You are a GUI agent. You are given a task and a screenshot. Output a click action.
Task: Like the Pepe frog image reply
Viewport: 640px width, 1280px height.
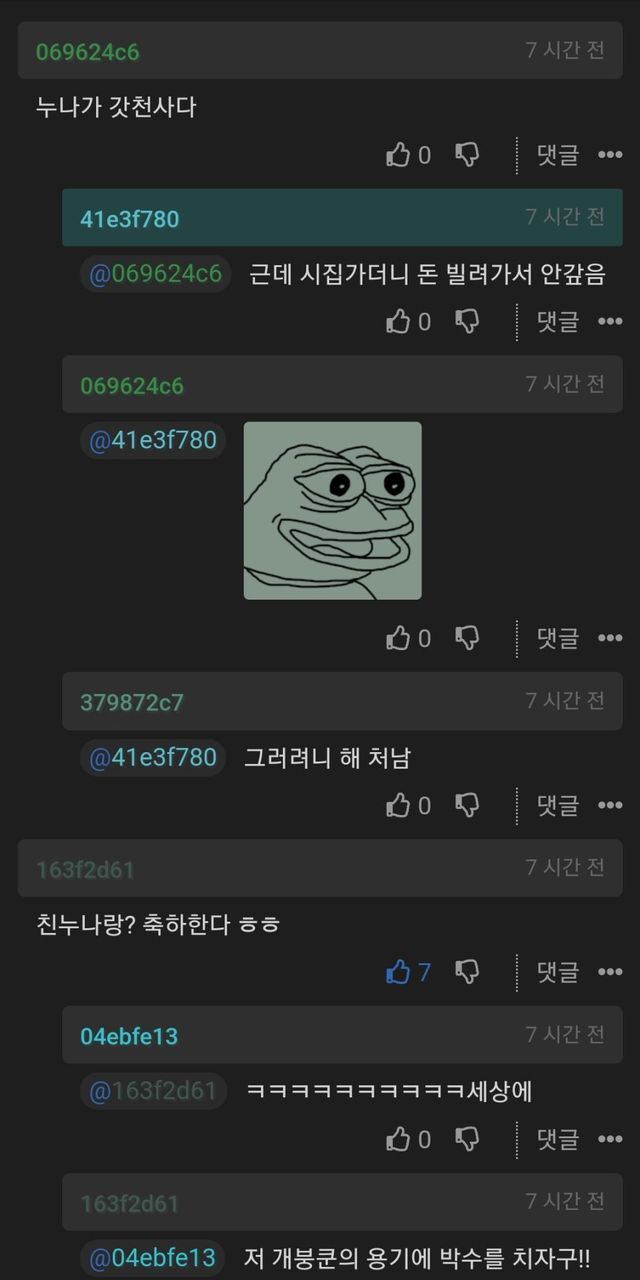pyautogui.click(x=408, y=638)
